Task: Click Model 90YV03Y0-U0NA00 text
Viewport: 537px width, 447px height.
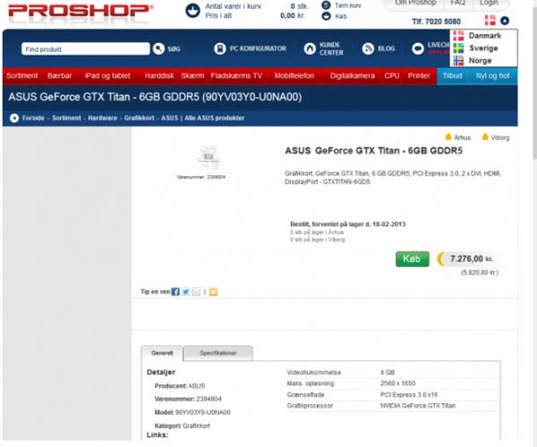Action: pos(192,412)
